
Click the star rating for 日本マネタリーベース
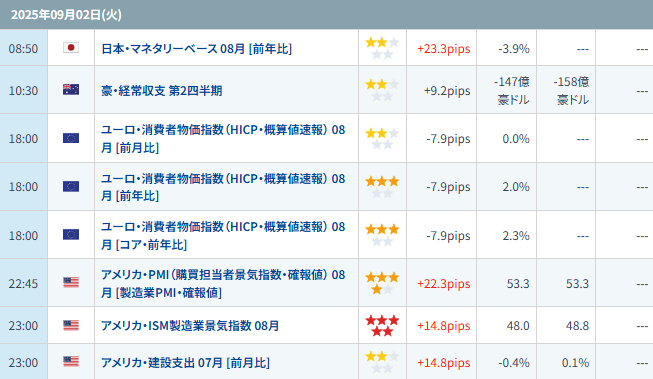pos(382,48)
